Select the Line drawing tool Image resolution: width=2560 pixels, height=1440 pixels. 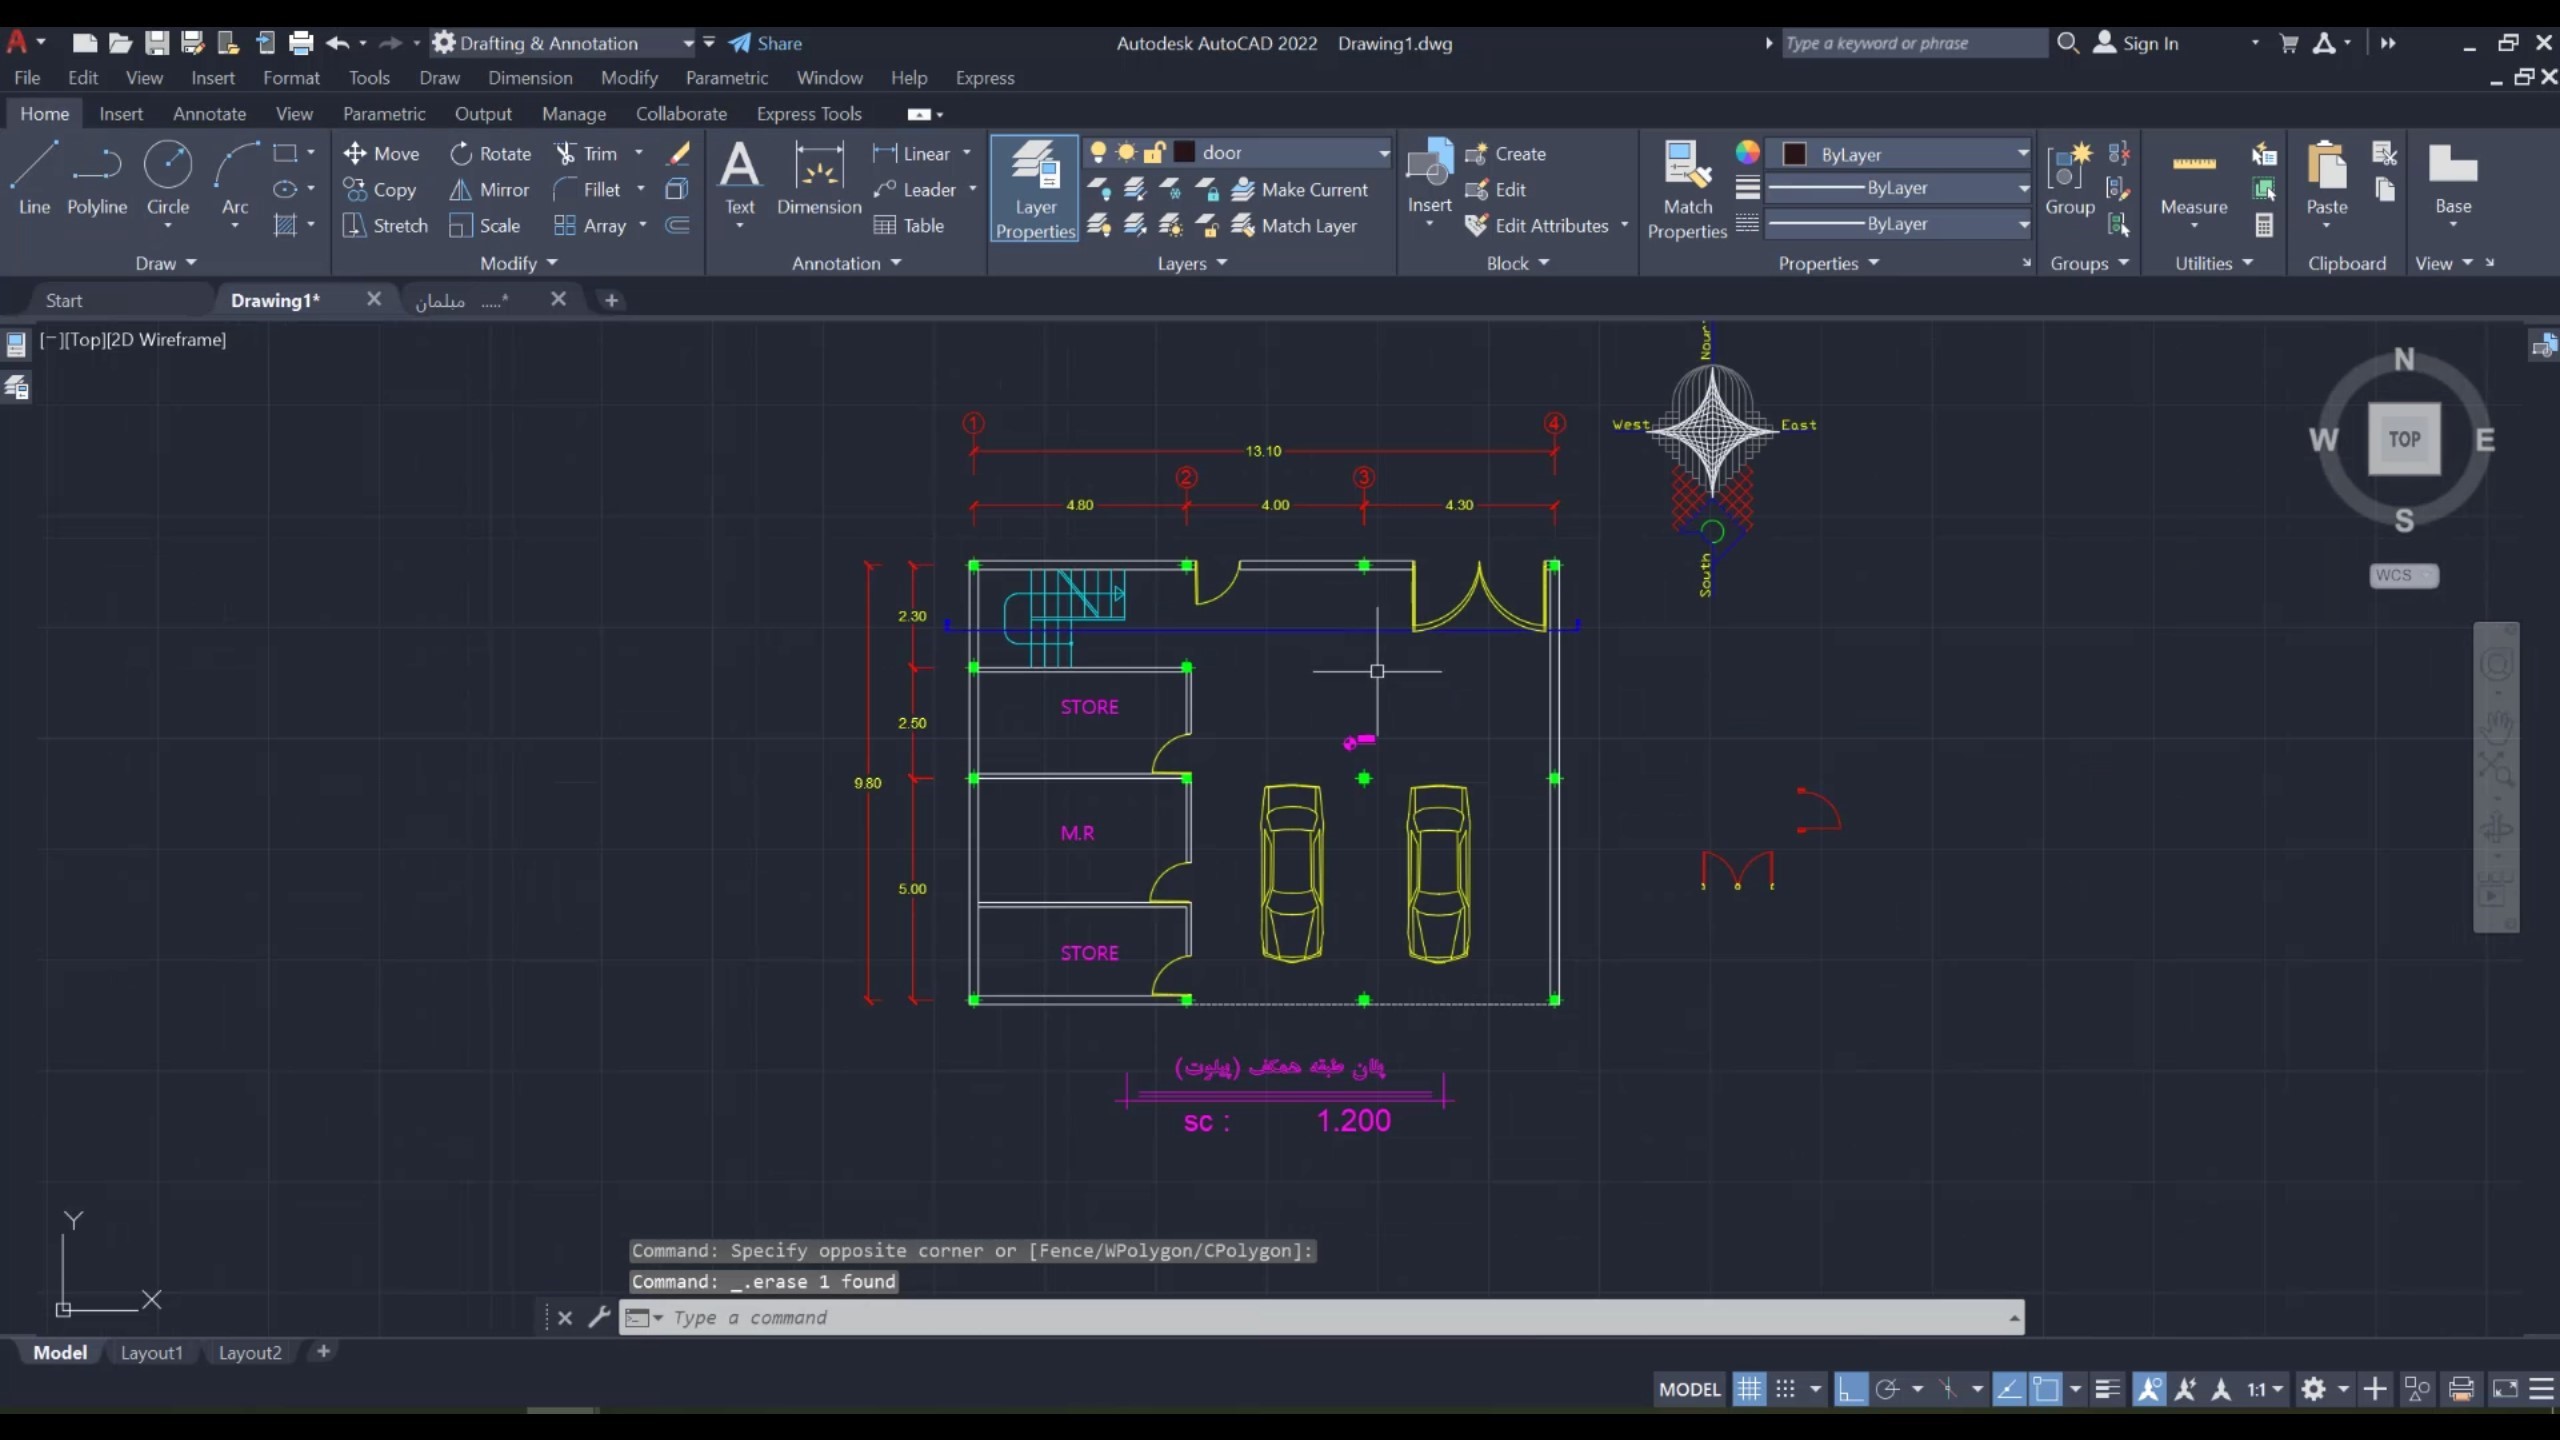(34, 178)
